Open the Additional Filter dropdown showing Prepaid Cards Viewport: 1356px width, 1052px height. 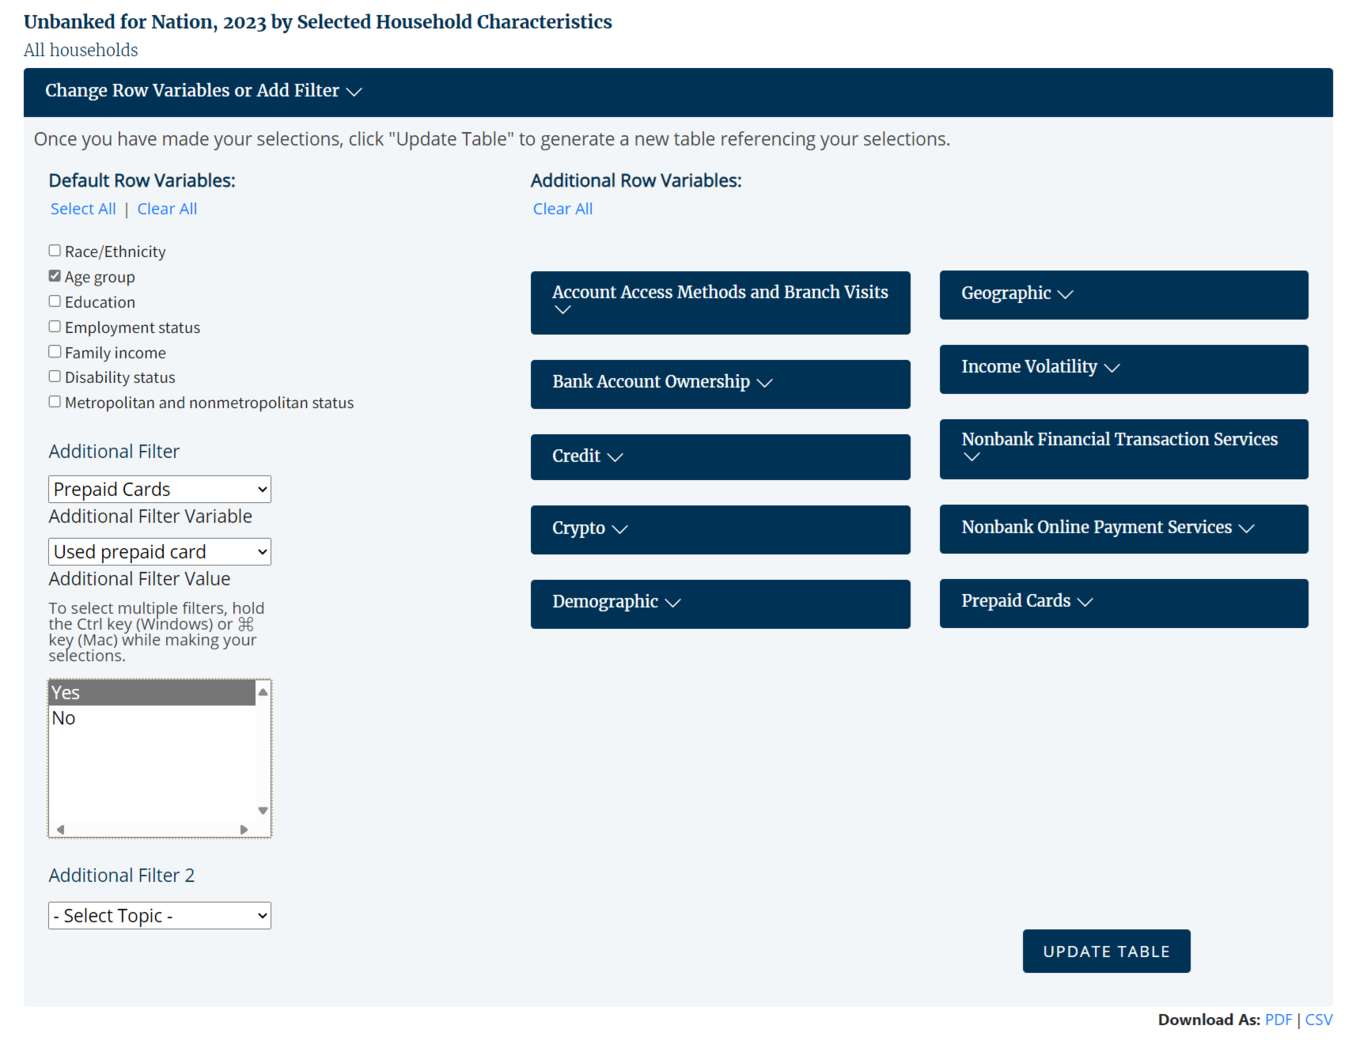coord(160,489)
